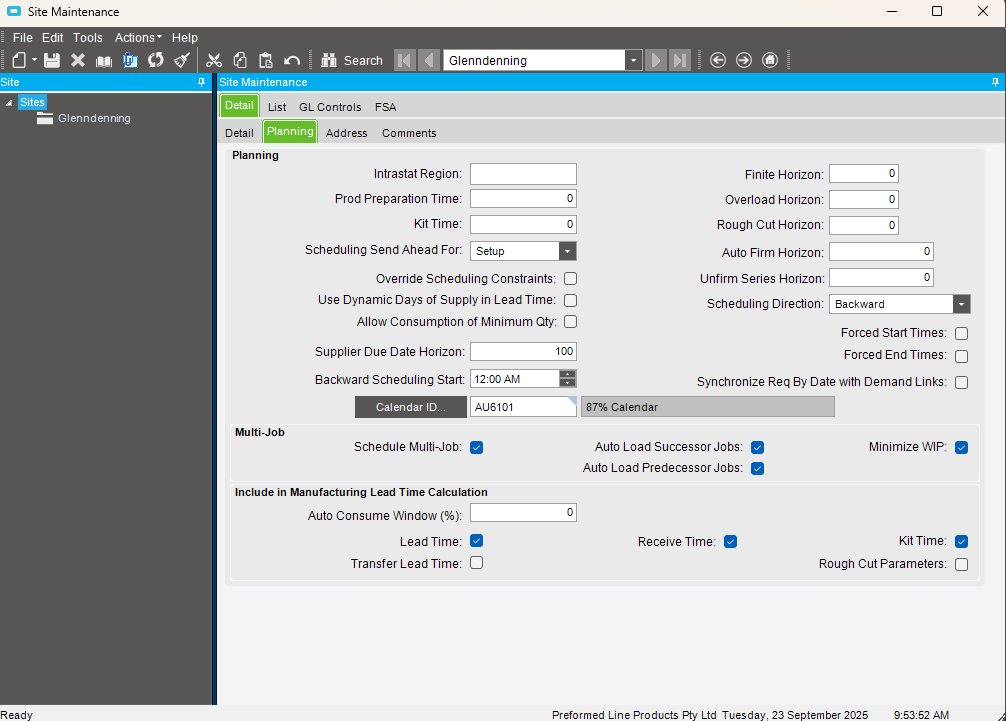Open the Actions menu
The image size is (1006, 721).
point(138,37)
